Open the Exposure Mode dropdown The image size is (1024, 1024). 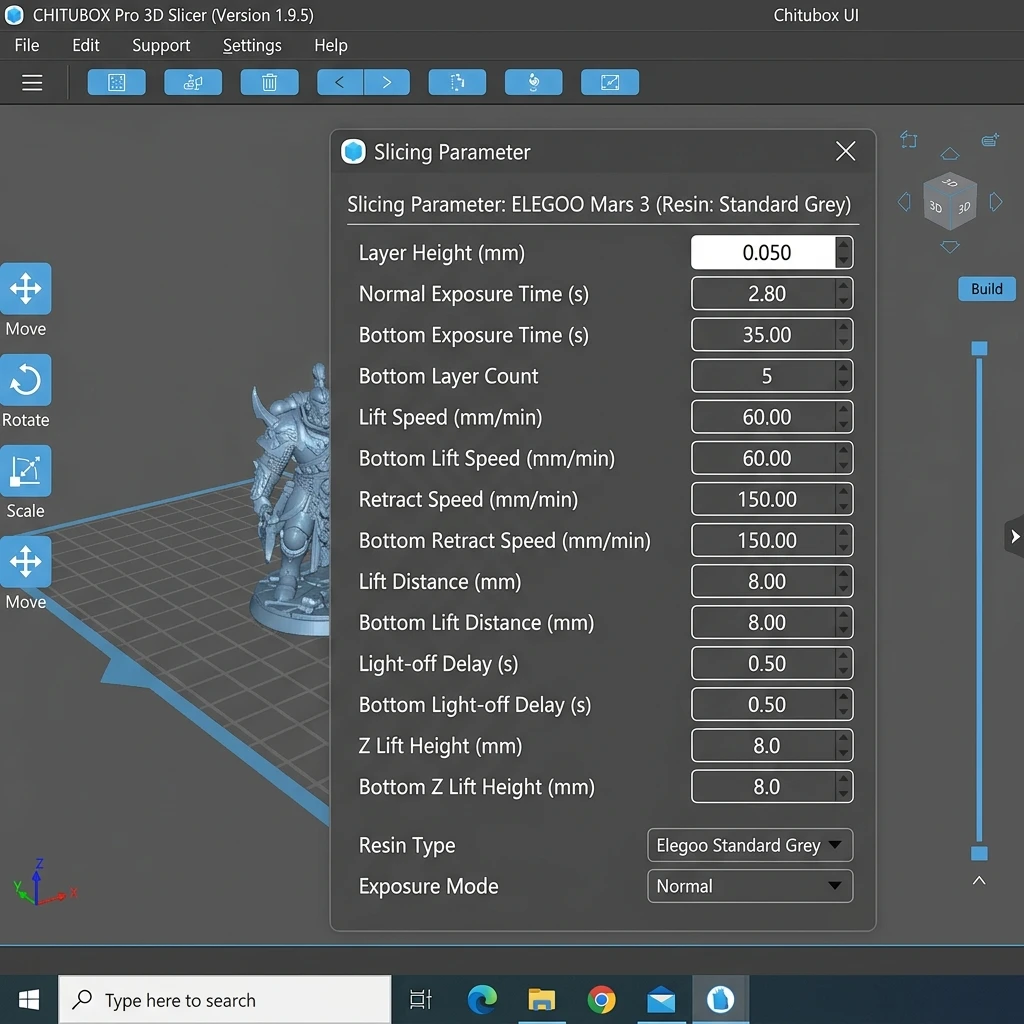coord(750,886)
